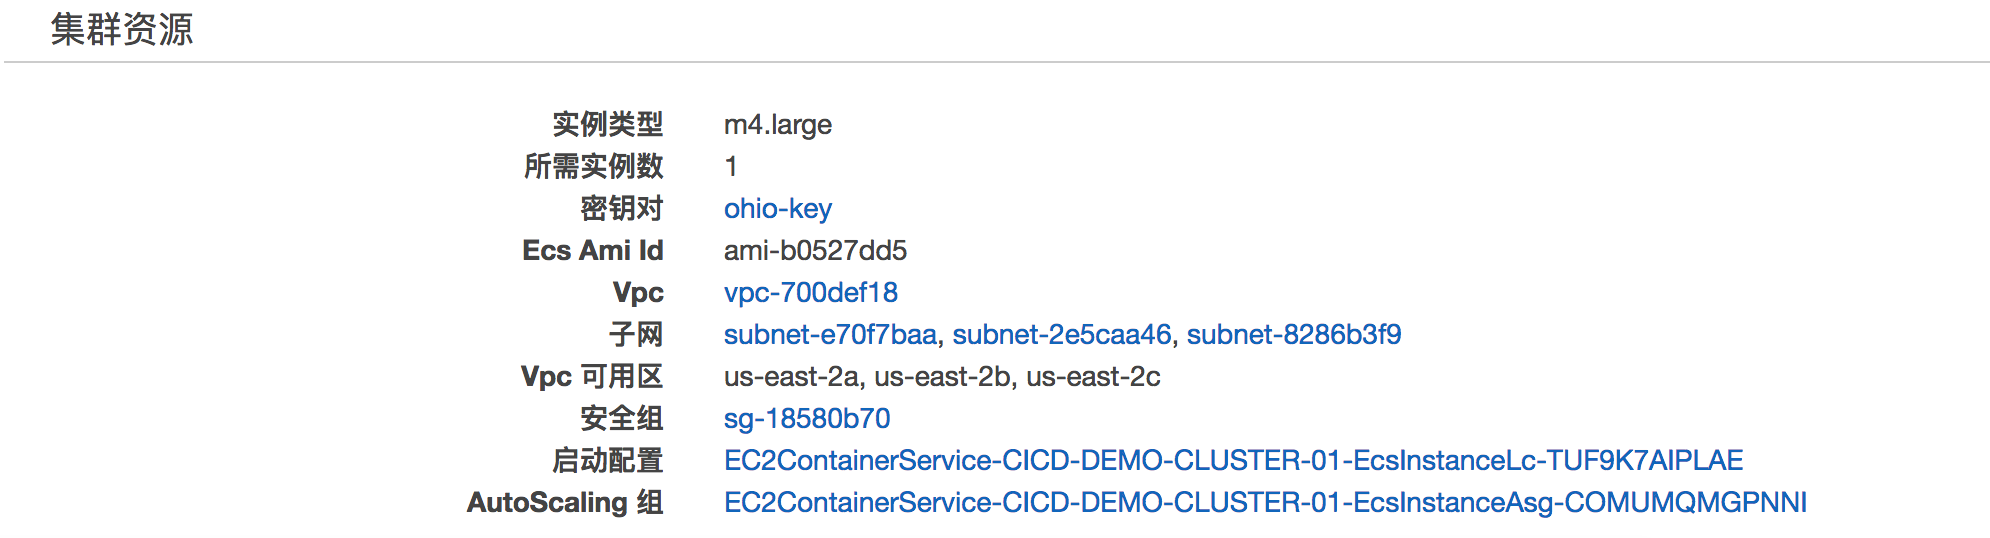
Task: Open security group sg-18580b70
Action: (806, 418)
